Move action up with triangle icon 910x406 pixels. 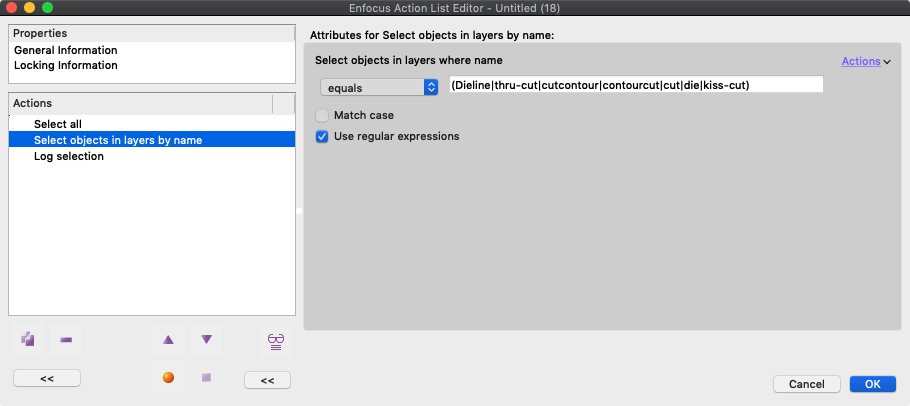click(168, 339)
